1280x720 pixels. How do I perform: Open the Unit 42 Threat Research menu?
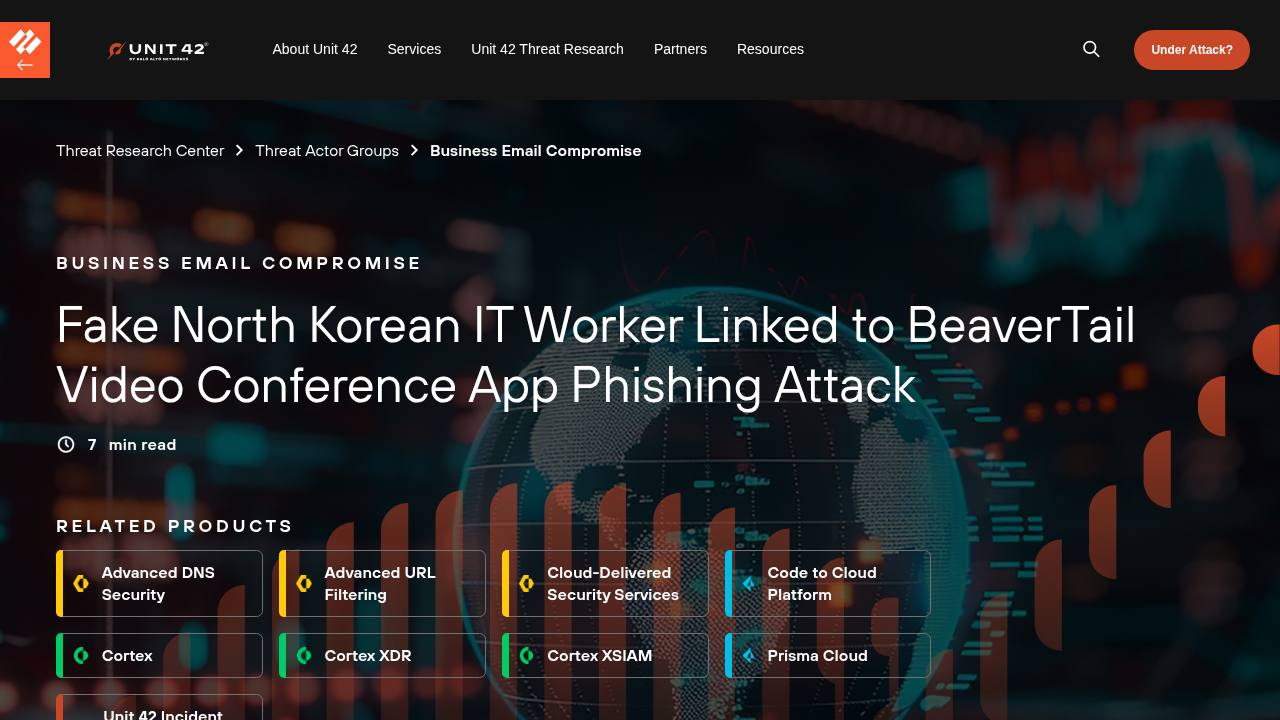[547, 49]
